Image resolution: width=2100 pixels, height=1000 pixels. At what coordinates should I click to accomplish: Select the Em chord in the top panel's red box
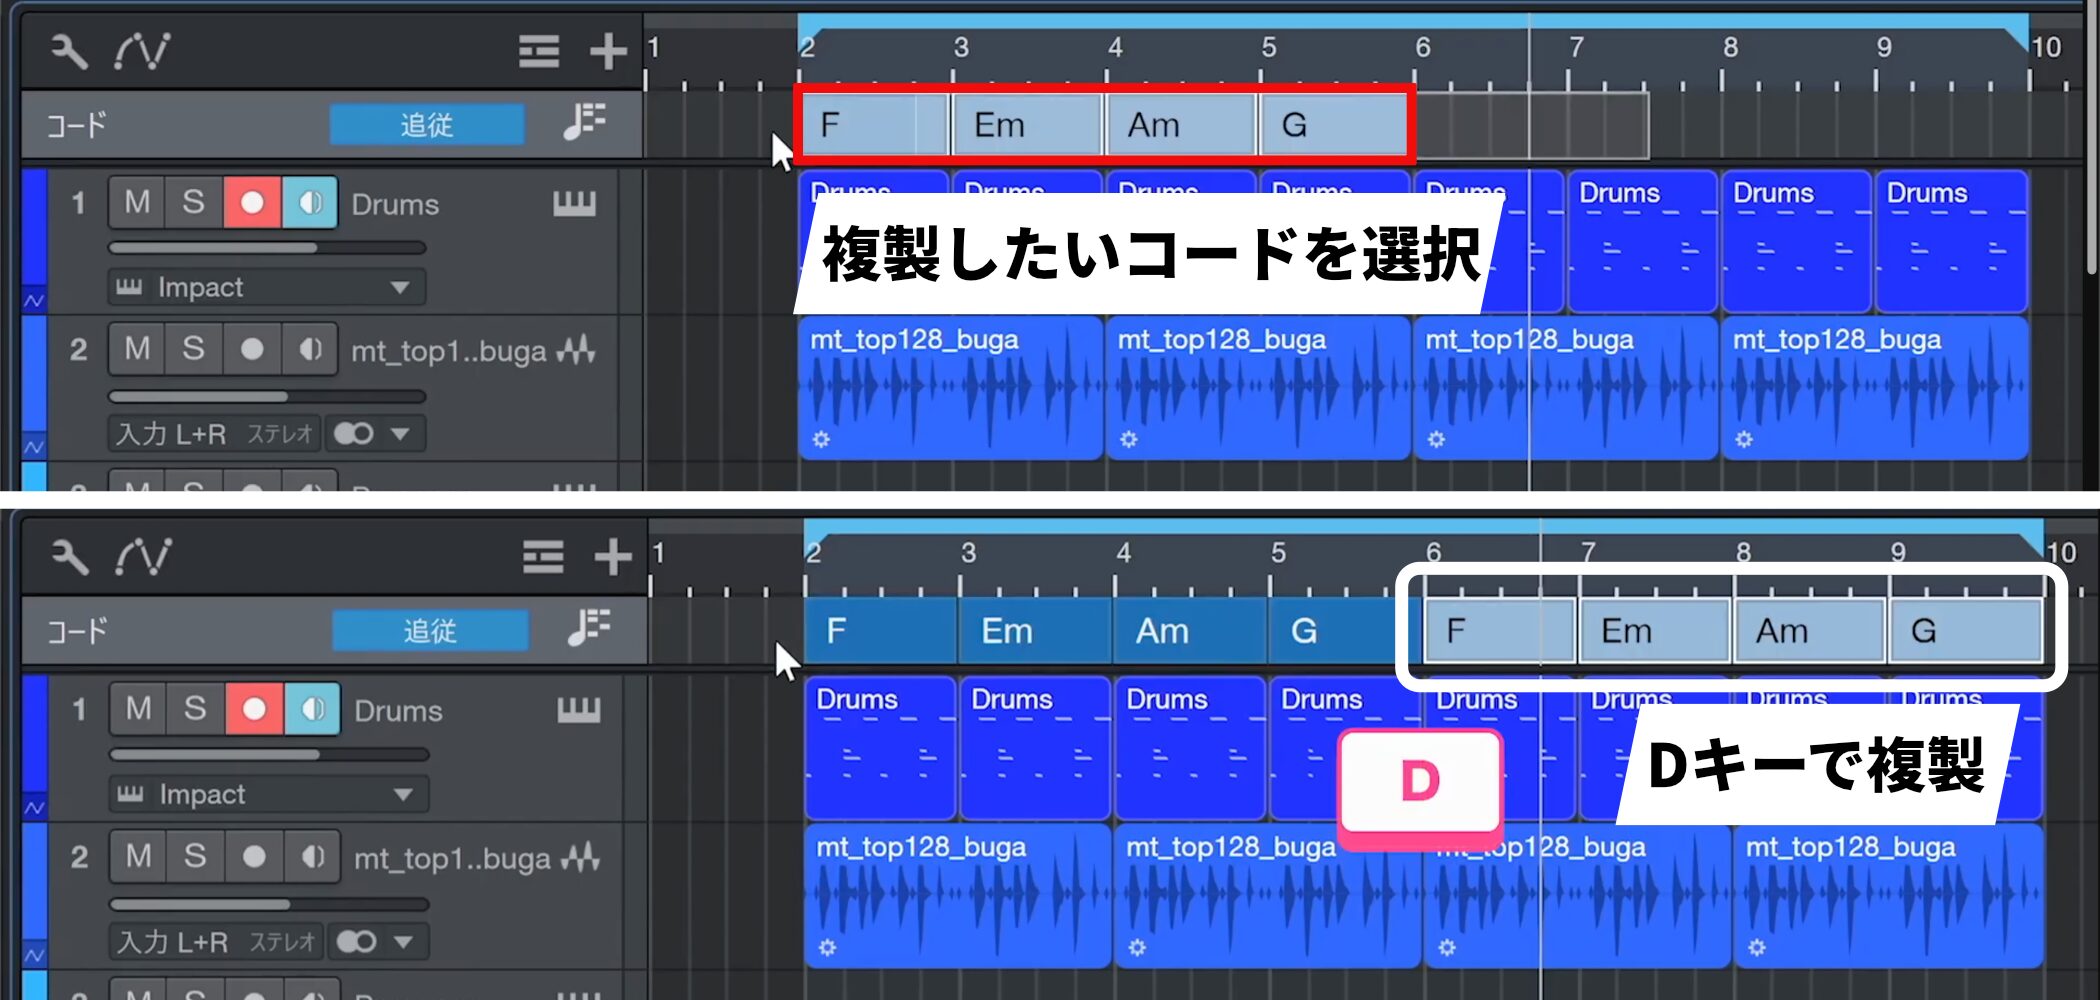(x=1027, y=126)
